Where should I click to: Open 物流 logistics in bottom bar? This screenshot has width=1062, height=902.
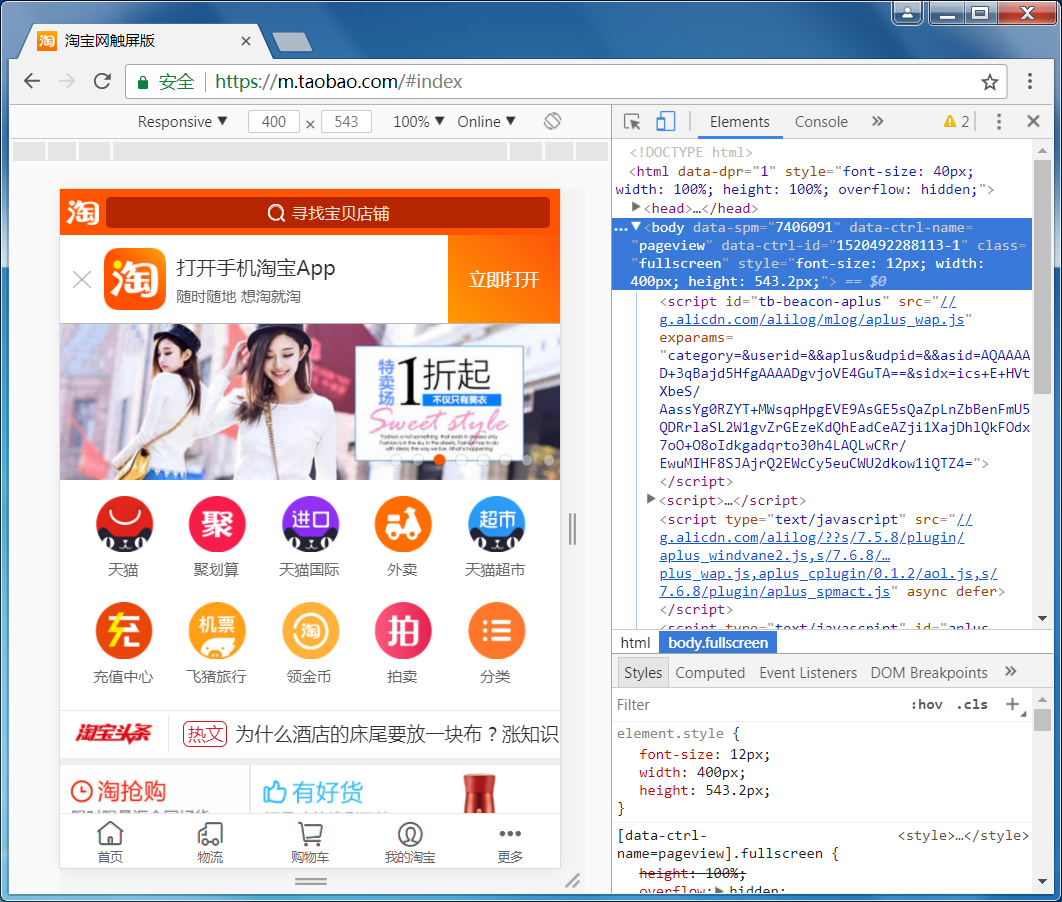210,834
